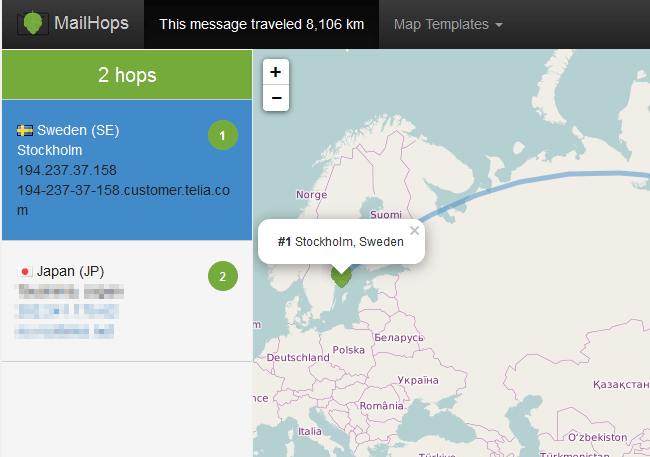
Task: Zoom out on the map
Action: pyautogui.click(x=276, y=98)
